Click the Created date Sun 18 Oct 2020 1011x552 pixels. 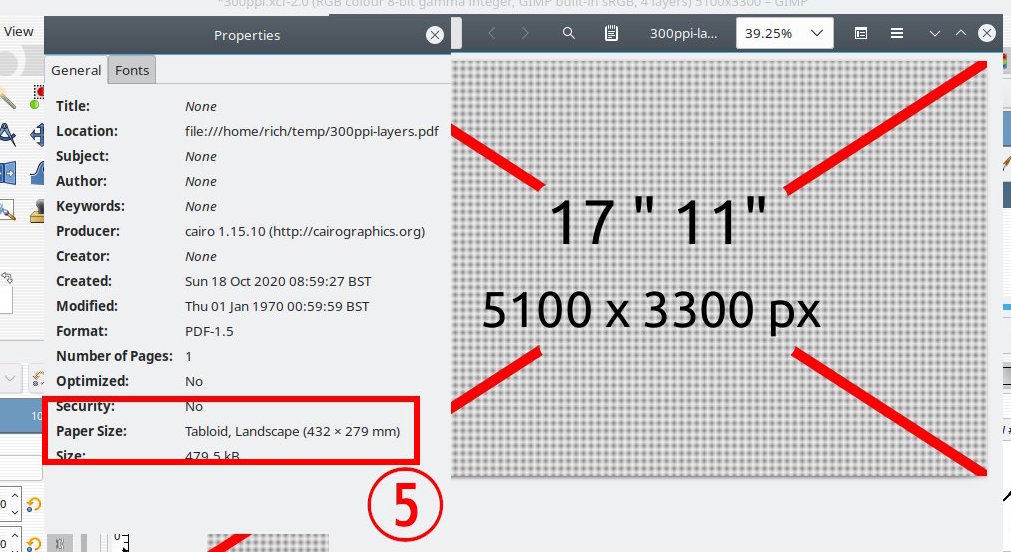coord(278,281)
